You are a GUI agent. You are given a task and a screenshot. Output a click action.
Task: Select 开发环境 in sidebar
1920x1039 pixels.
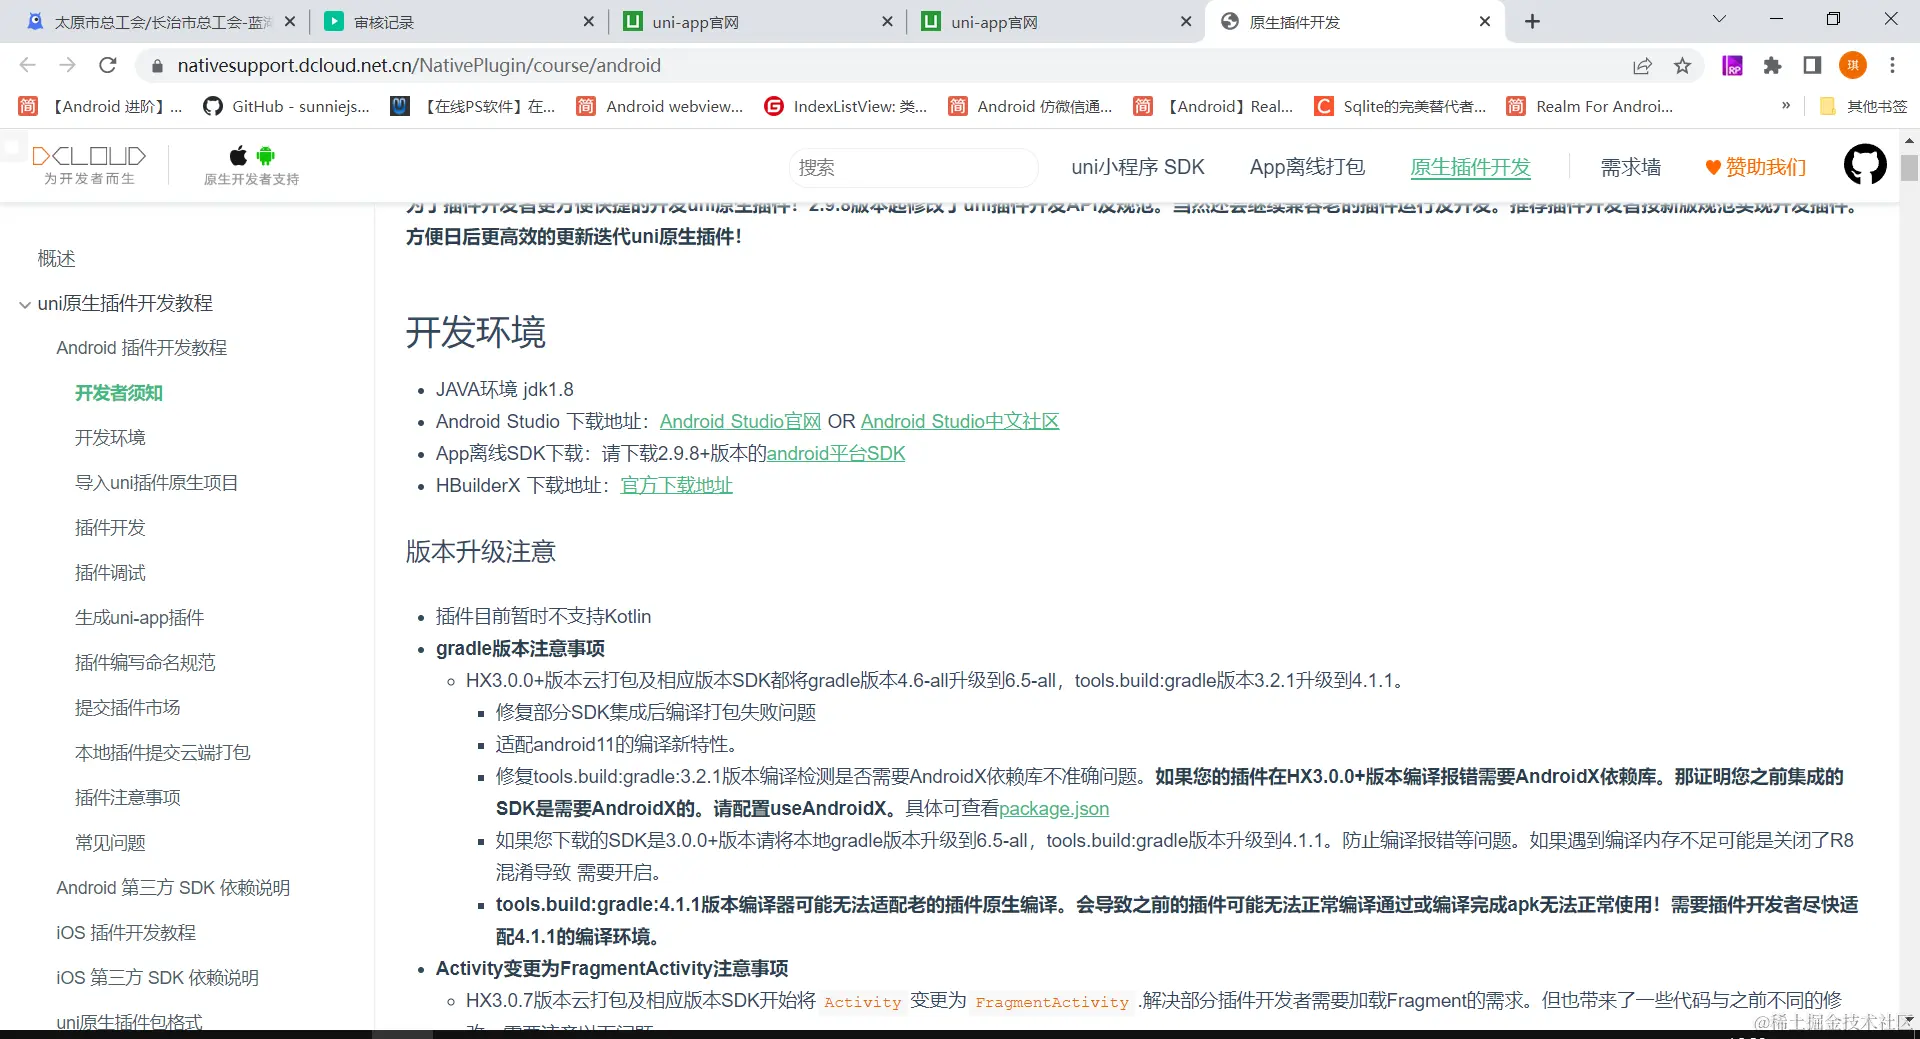pos(110,437)
